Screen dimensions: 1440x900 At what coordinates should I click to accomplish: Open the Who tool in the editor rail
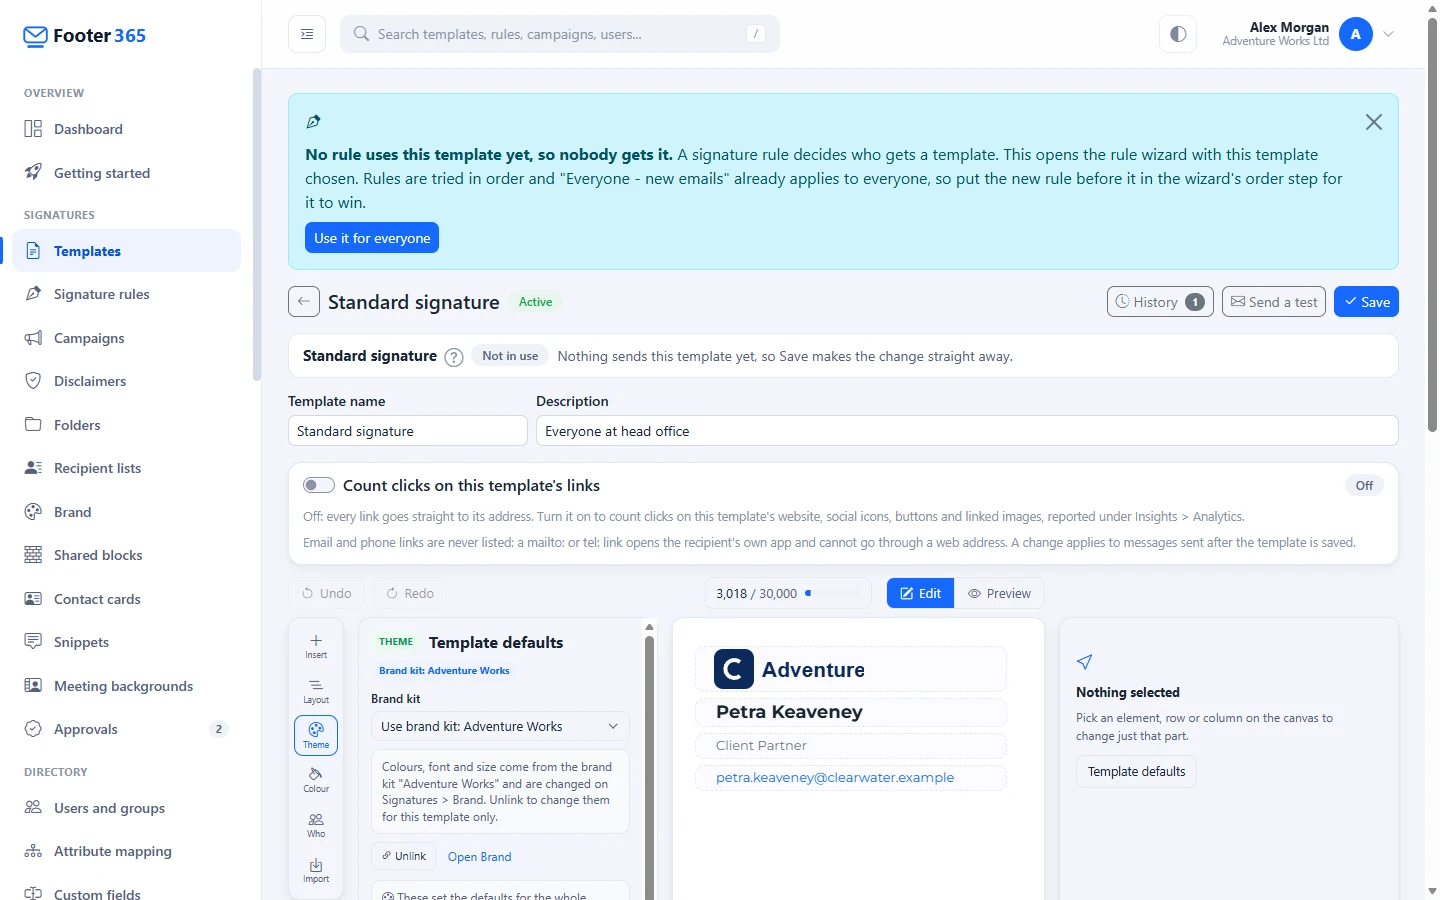click(316, 825)
